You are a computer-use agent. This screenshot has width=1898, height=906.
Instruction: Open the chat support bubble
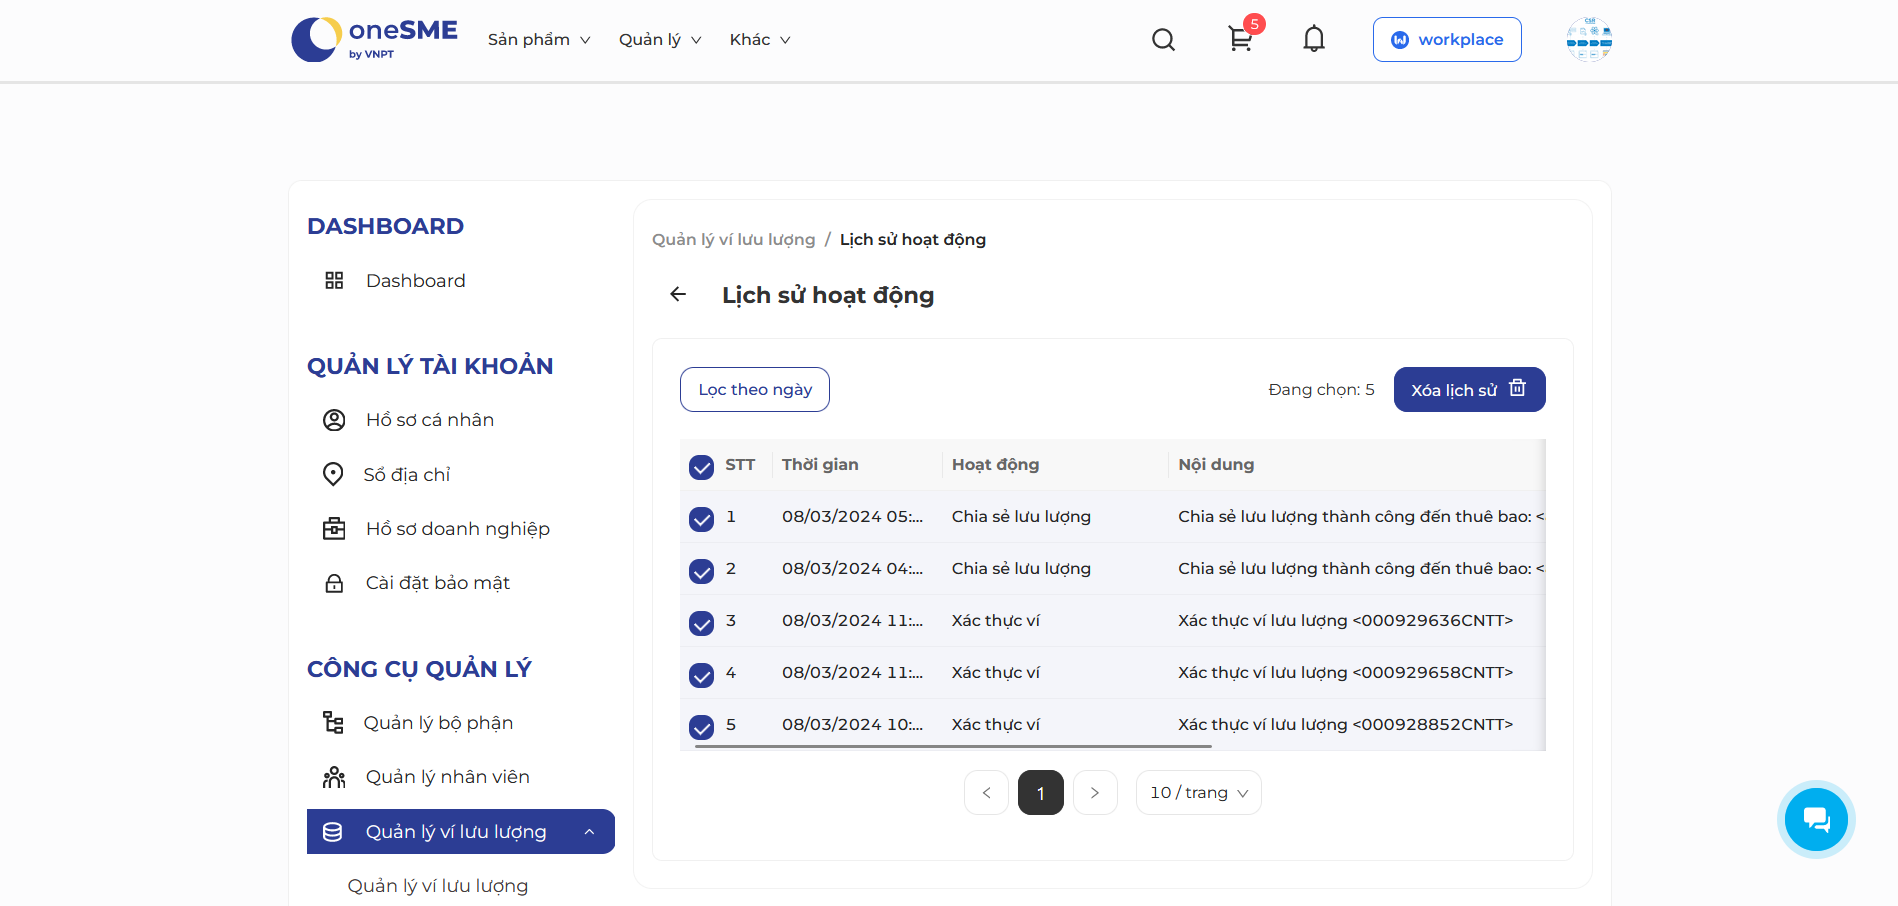1816,820
